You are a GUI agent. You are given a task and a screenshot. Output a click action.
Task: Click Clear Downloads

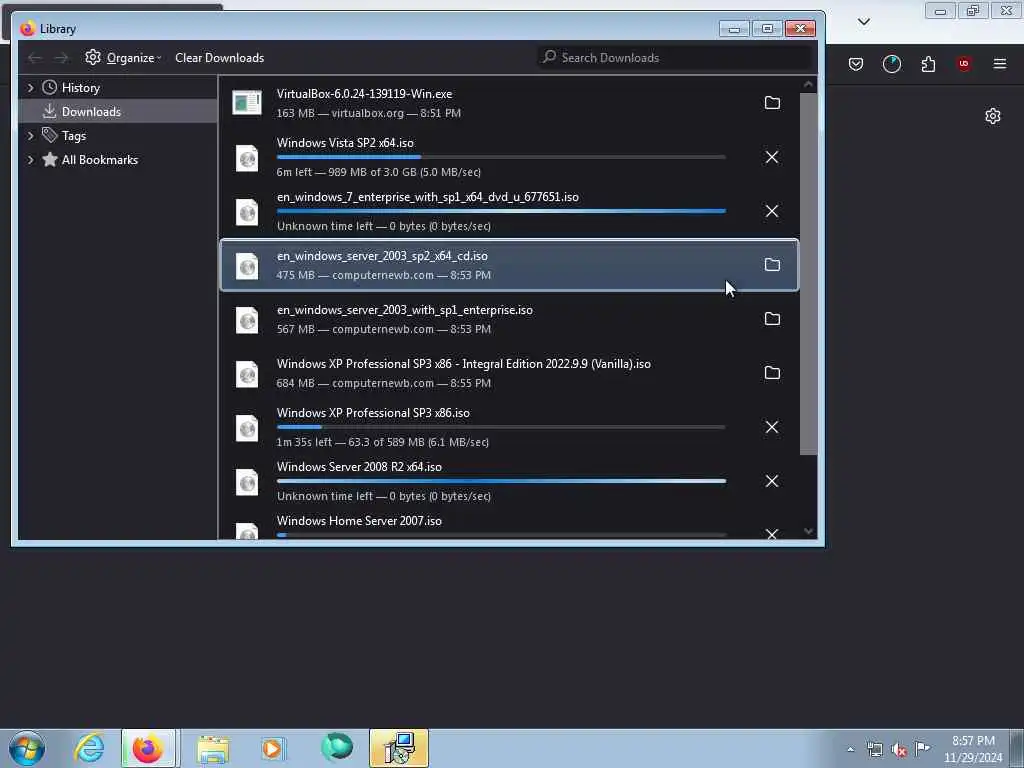click(219, 57)
